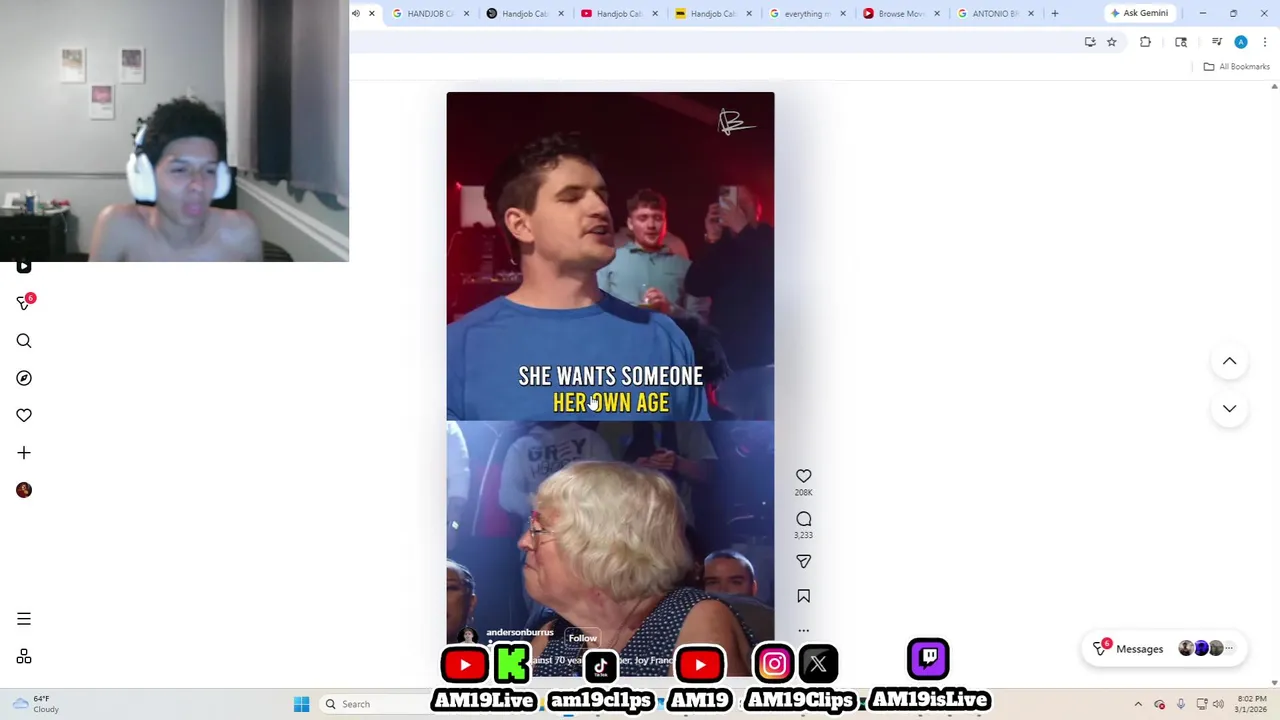Image resolution: width=1280 pixels, height=720 pixels.
Task: Open the clock showing 8:02 PM
Action: (x=1251, y=704)
